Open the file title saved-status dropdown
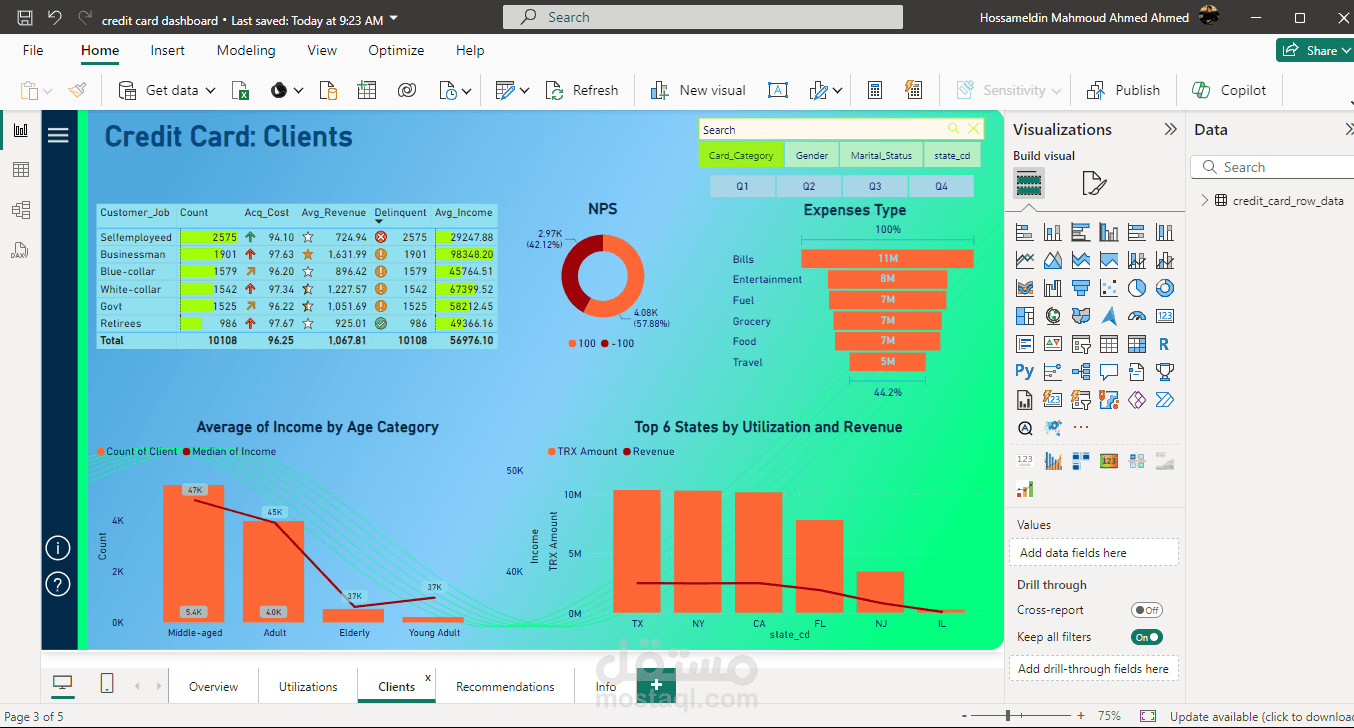Viewport: 1354px width, 728px height. [x=394, y=19]
